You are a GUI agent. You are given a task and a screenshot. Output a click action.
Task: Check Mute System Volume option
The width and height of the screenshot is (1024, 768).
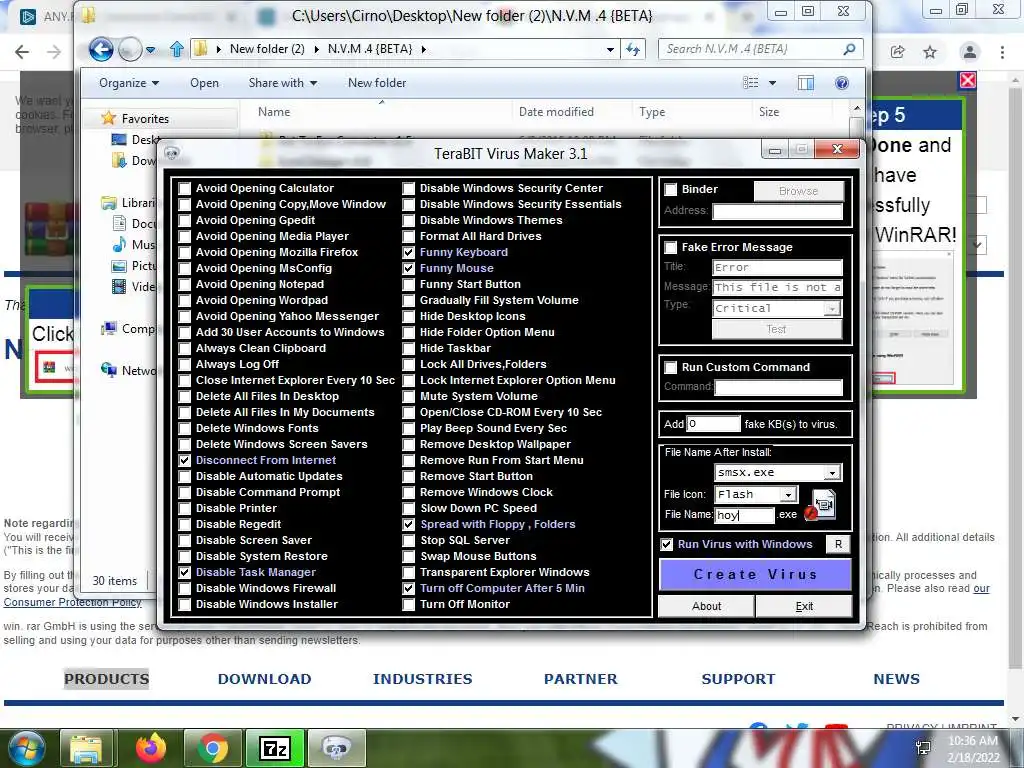409,396
